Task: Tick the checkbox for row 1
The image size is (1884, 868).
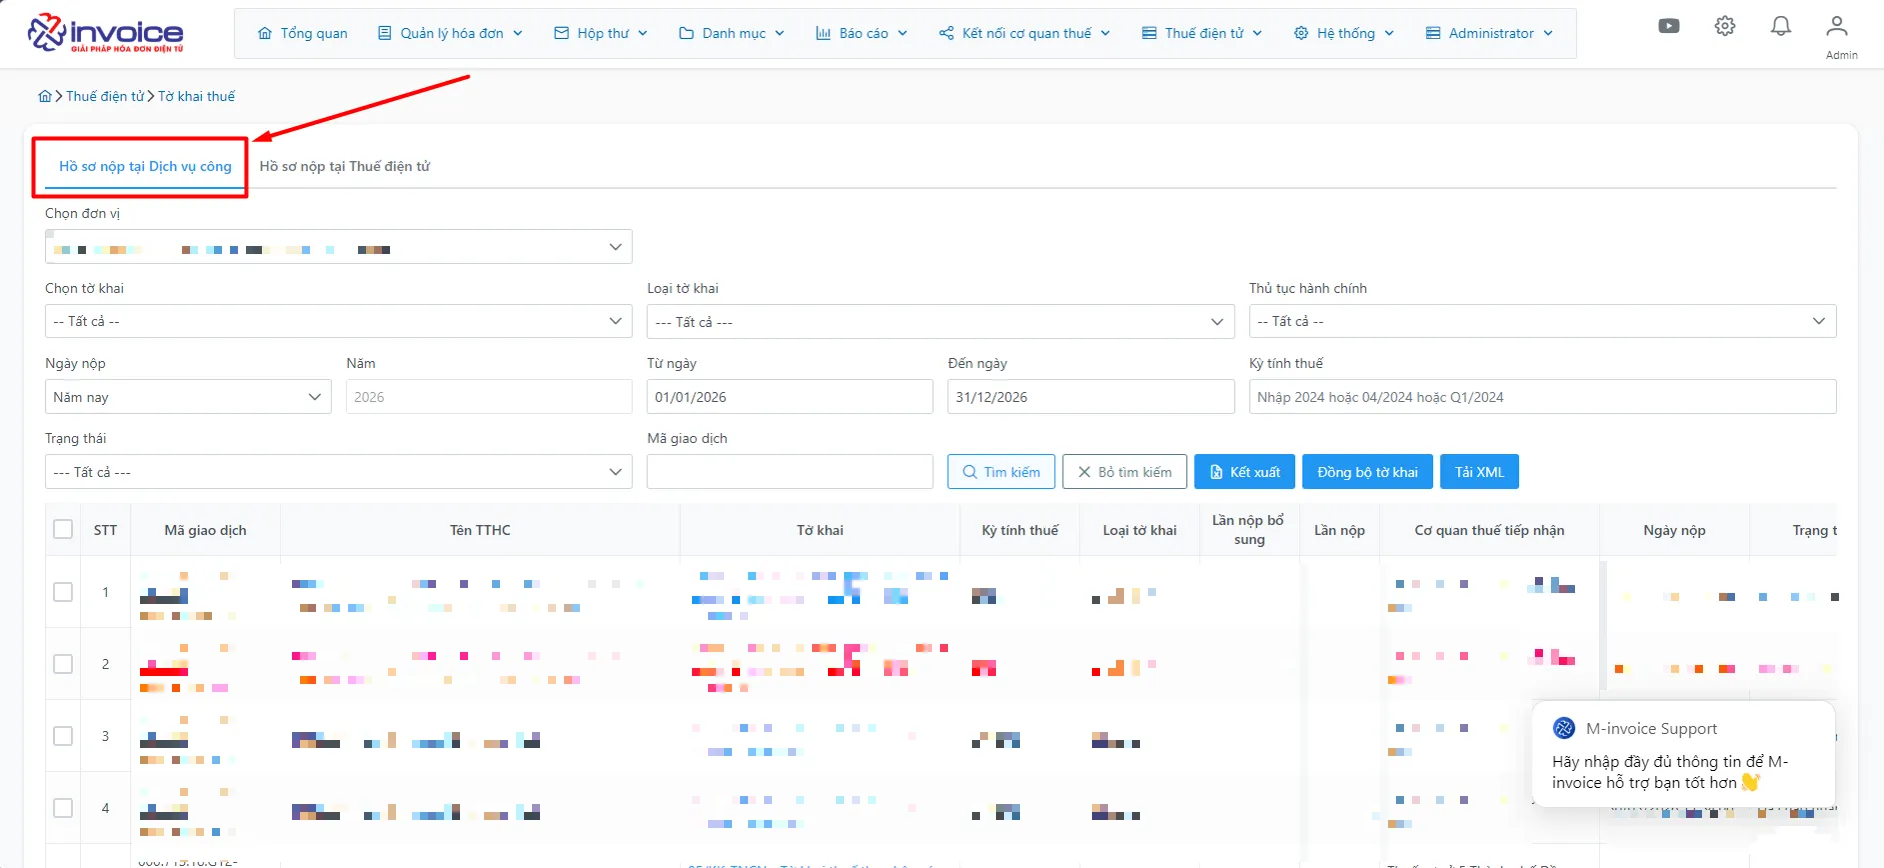Action: pyautogui.click(x=63, y=592)
